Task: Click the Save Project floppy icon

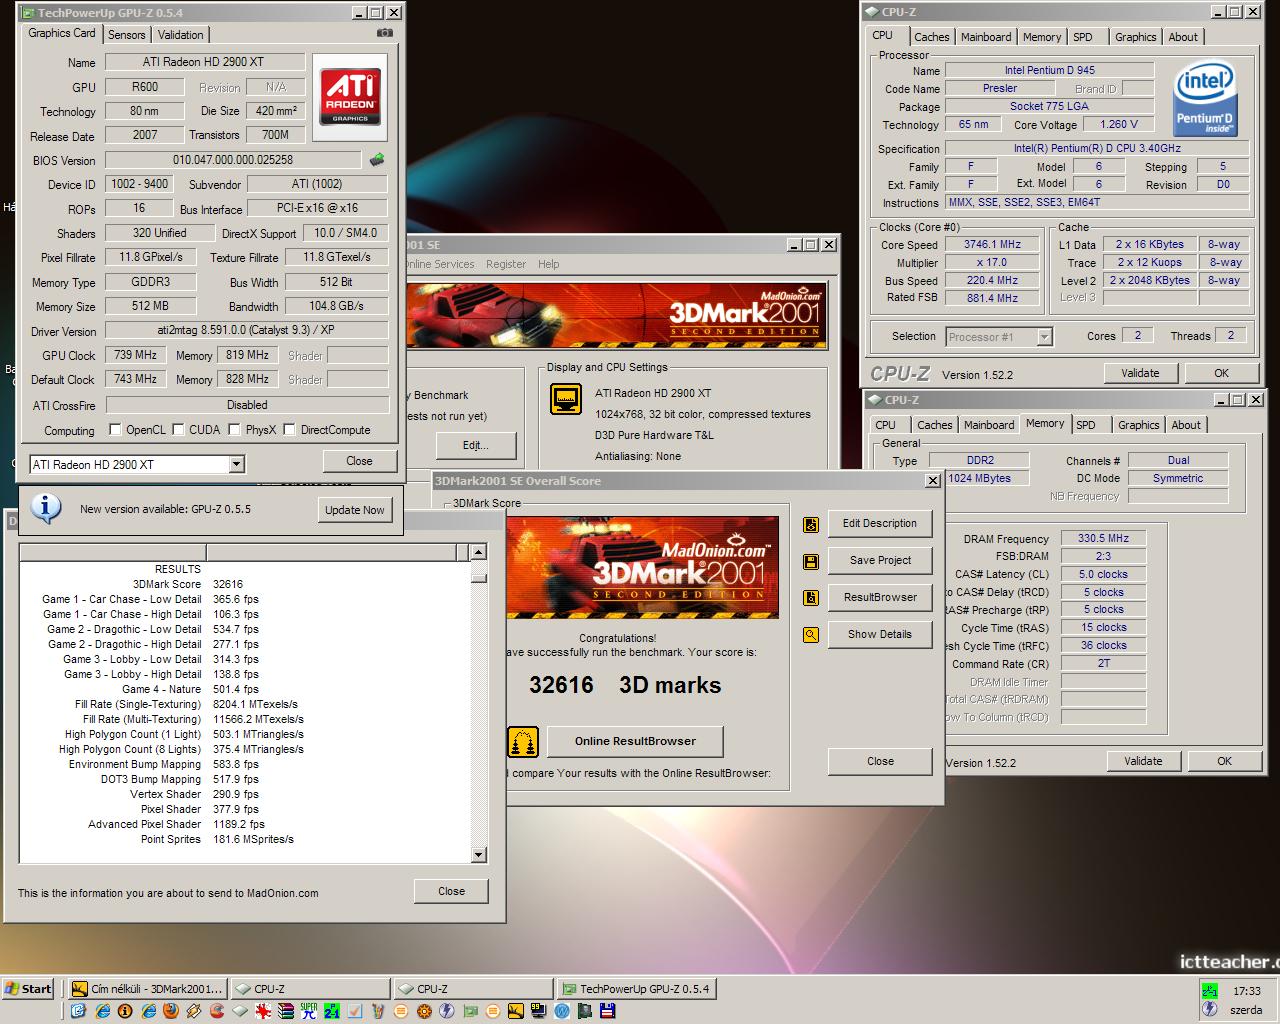Action: click(x=811, y=561)
